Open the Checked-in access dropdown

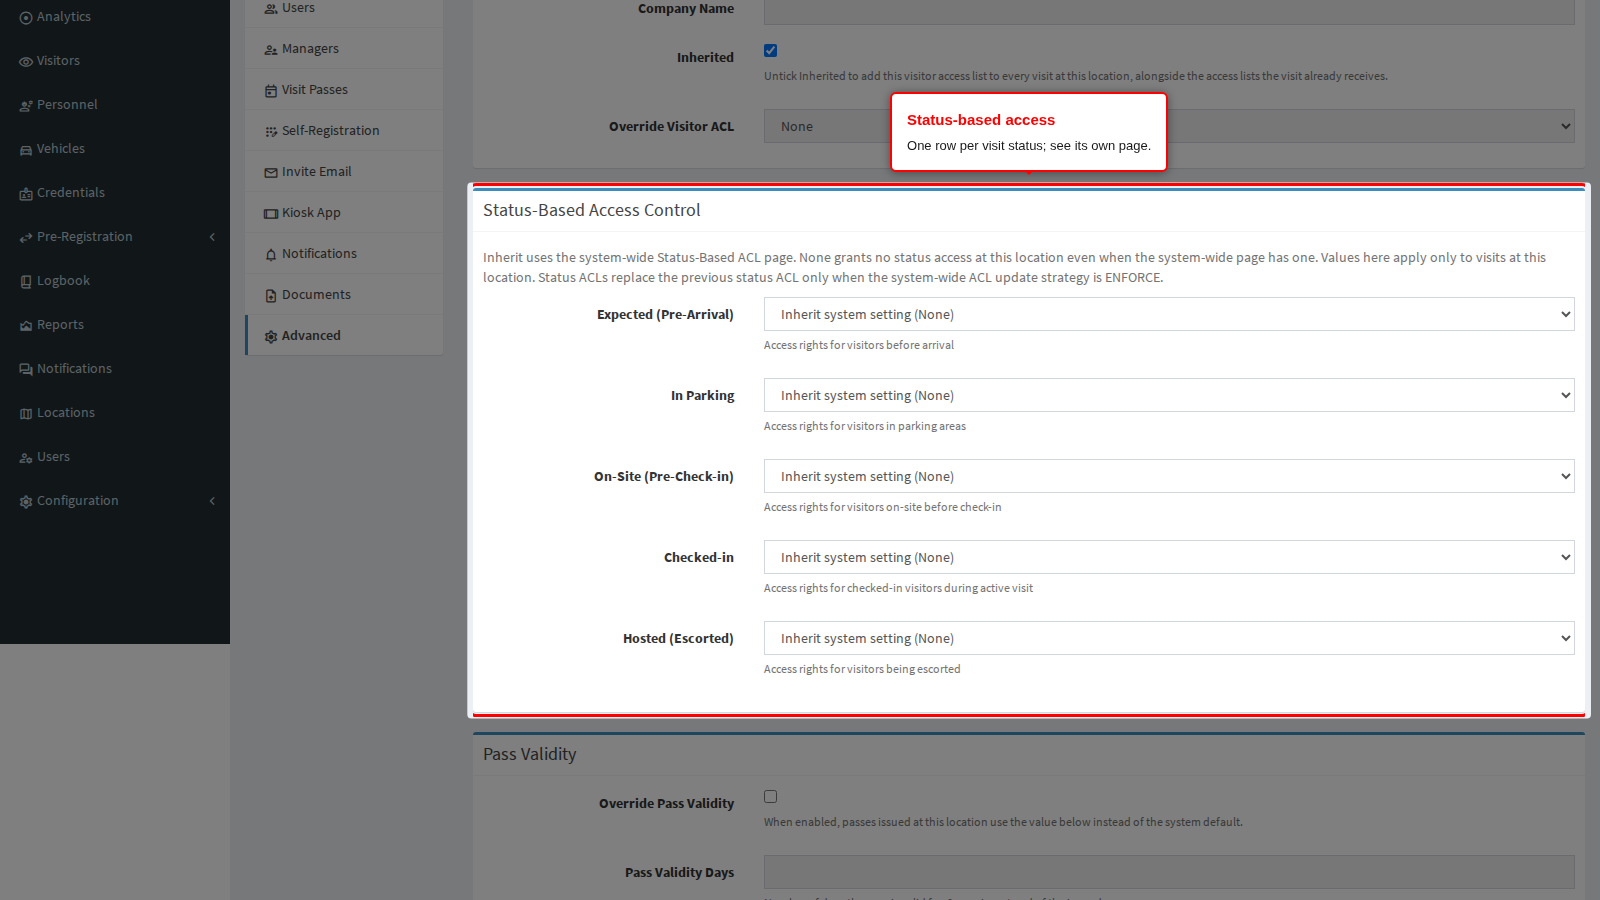pos(1169,557)
